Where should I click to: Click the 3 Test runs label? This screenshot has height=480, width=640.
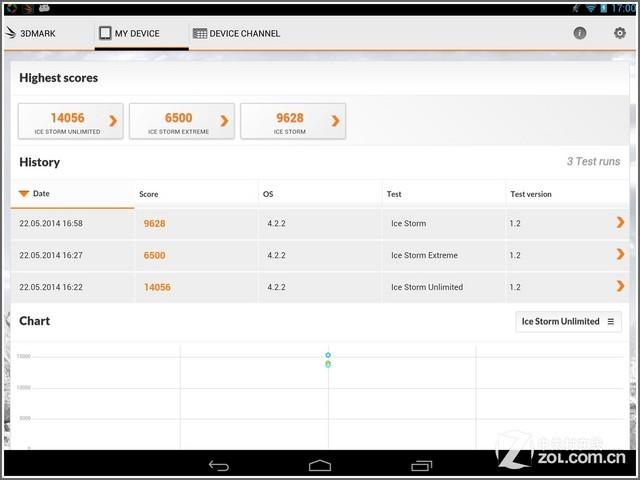click(x=593, y=162)
